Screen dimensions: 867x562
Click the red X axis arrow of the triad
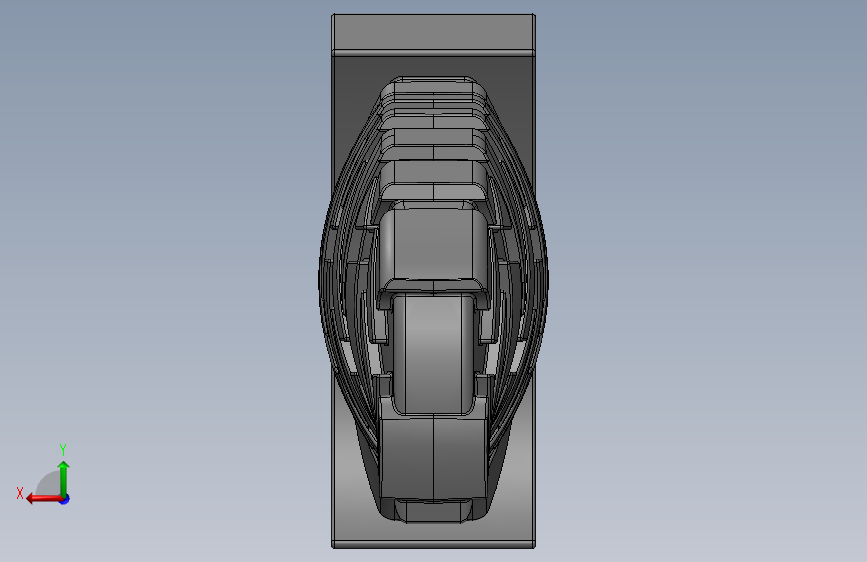(44, 499)
